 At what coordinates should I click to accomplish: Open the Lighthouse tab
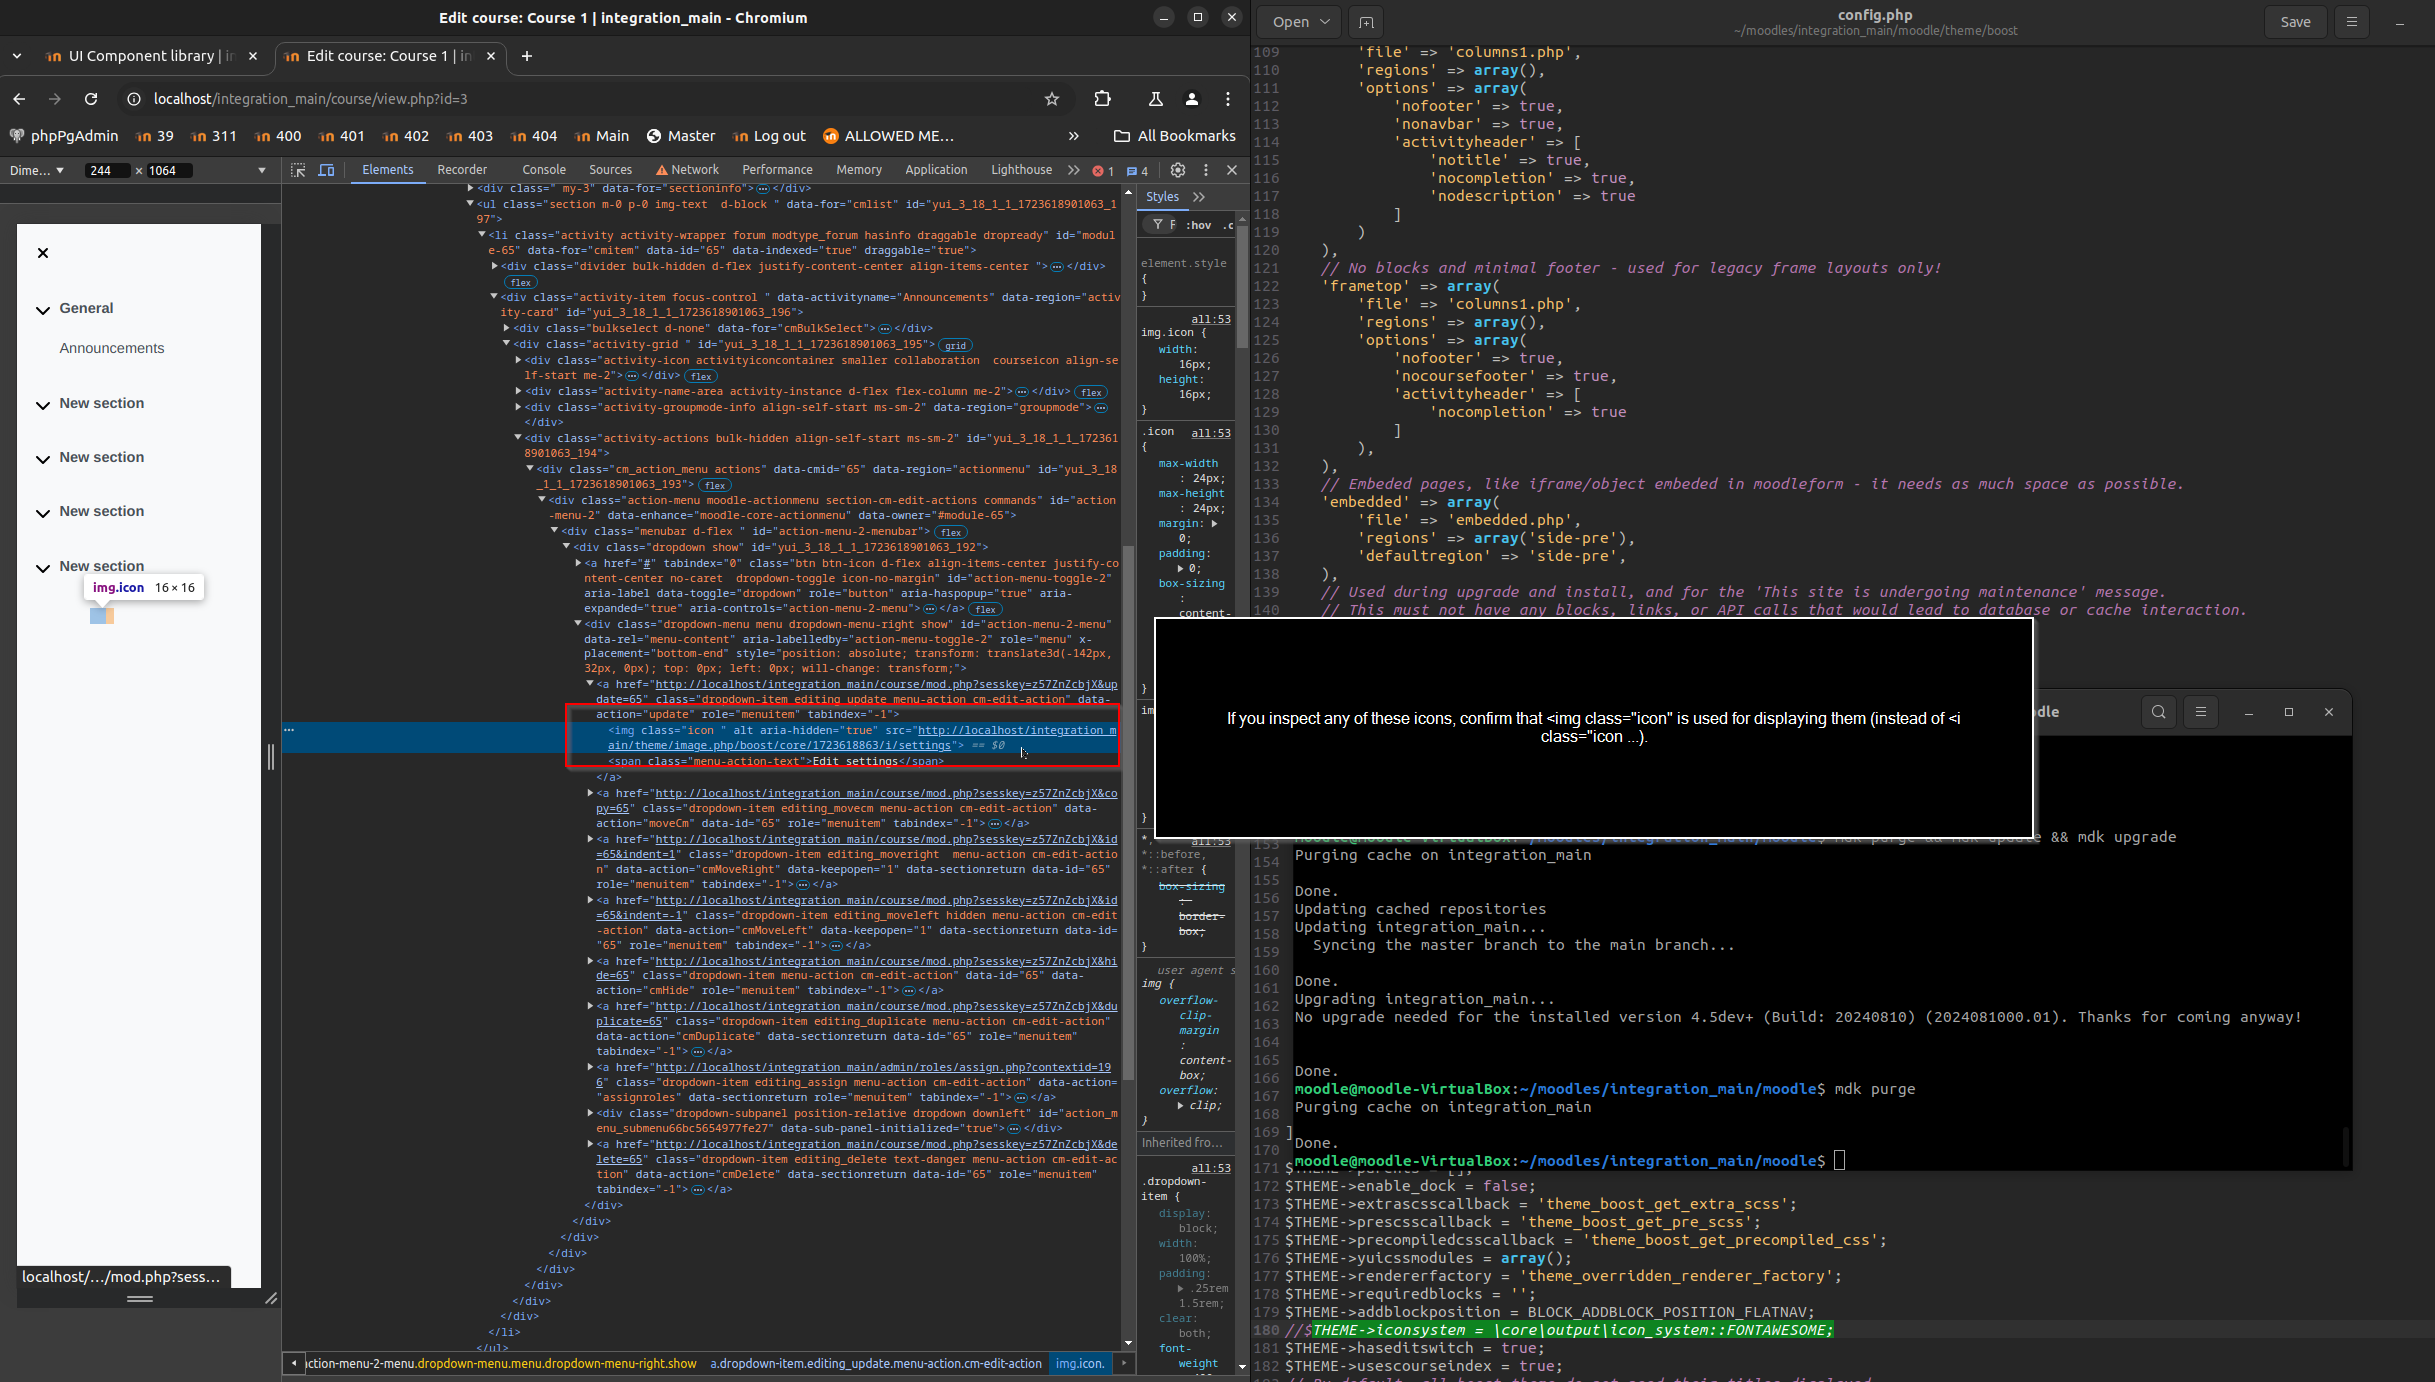1021,170
